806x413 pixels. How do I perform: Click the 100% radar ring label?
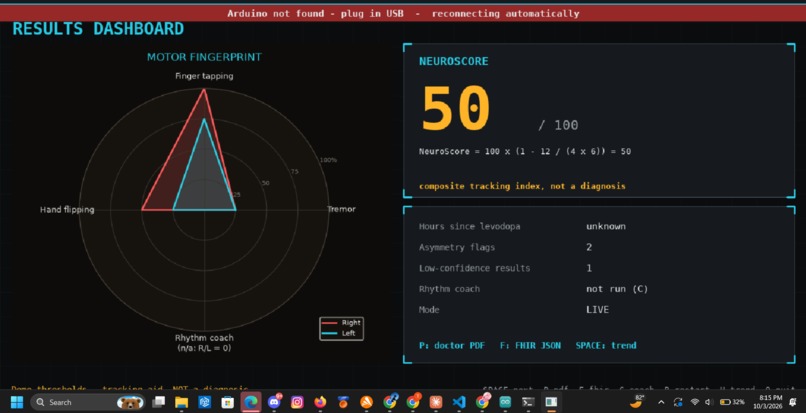(x=328, y=160)
